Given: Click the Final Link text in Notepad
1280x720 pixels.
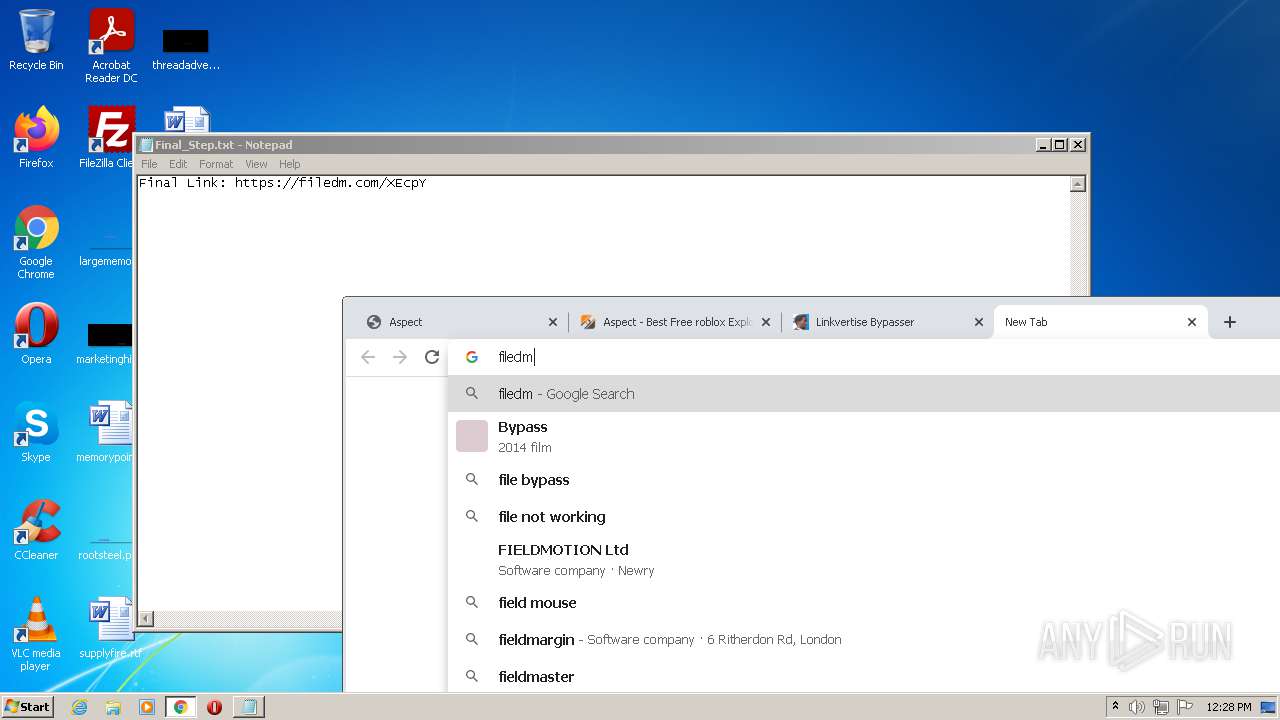Looking at the screenshot, I should [x=283, y=183].
